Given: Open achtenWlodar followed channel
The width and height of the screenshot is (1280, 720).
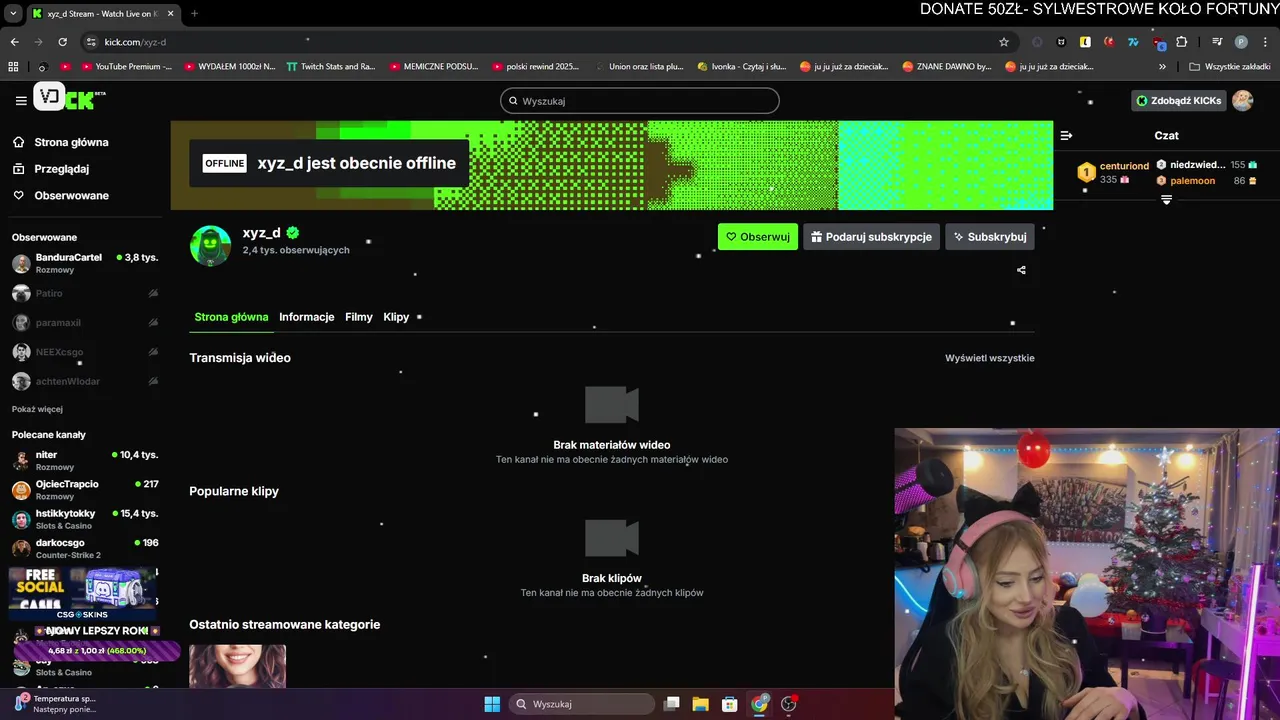Looking at the screenshot, I should (x=84, y=381).
